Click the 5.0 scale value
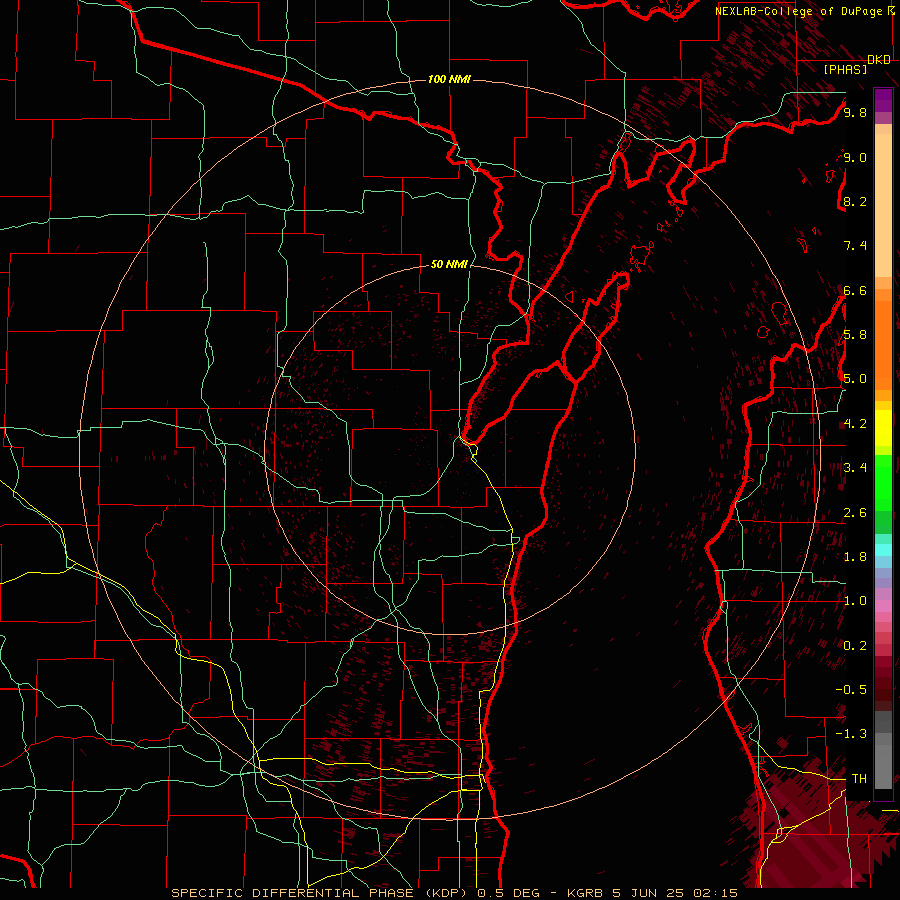Image resolution: width=900 pixels, height=900 pixels. tap(855, 379)
